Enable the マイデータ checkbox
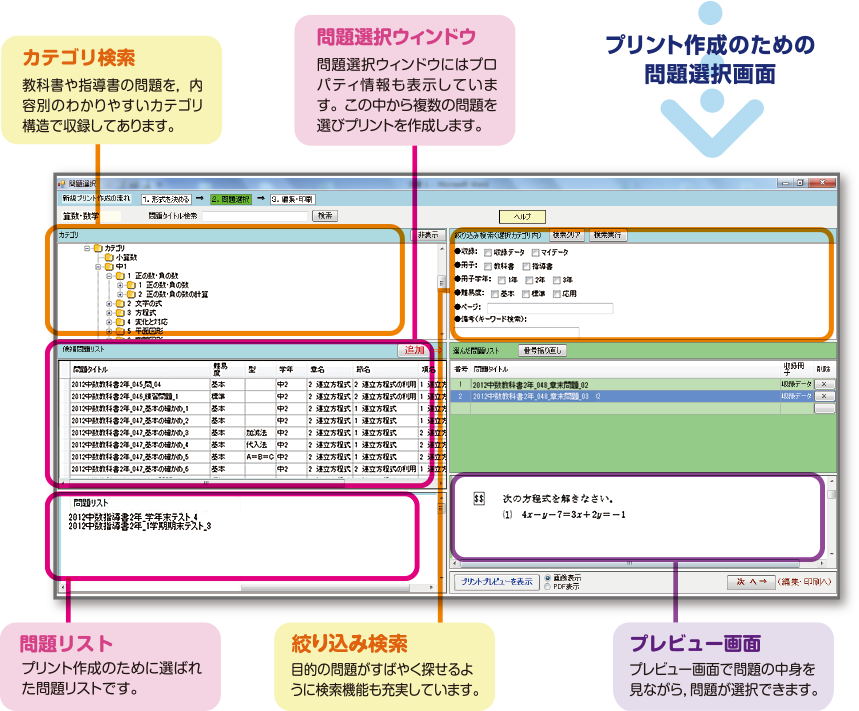This screenshot has height=711, width=859. (x=534, y=253)
